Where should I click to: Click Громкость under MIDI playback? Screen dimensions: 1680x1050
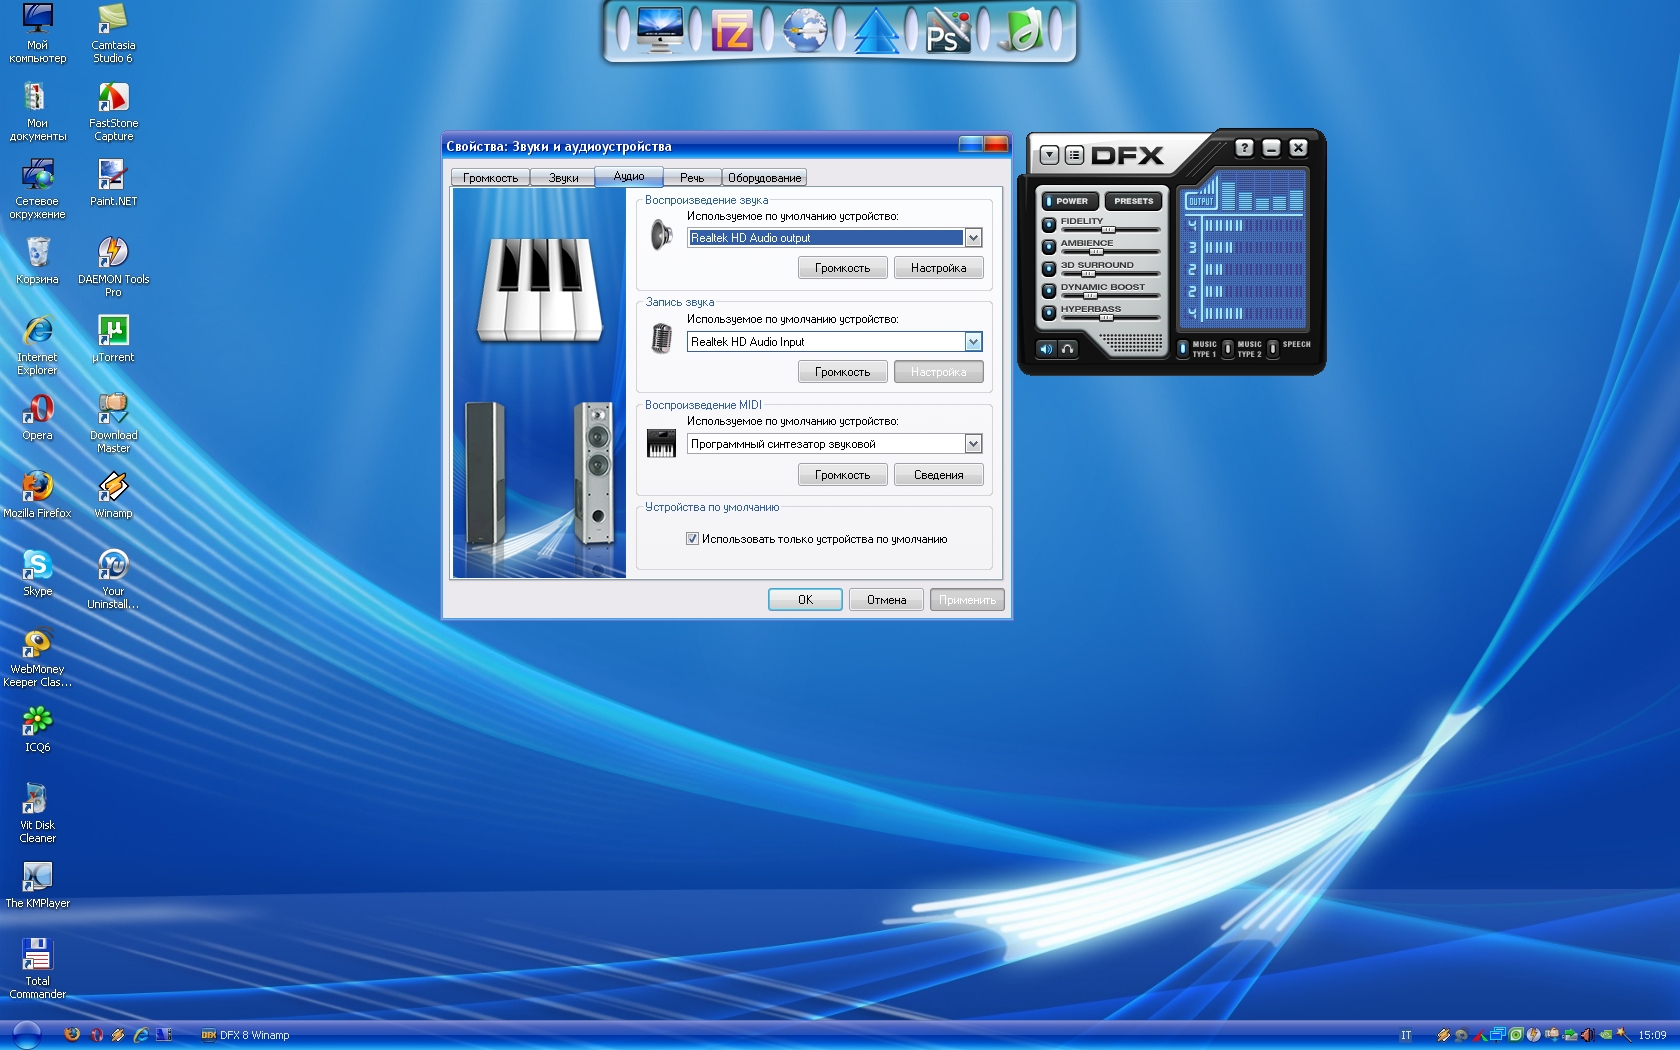click(x=842, y=475)
